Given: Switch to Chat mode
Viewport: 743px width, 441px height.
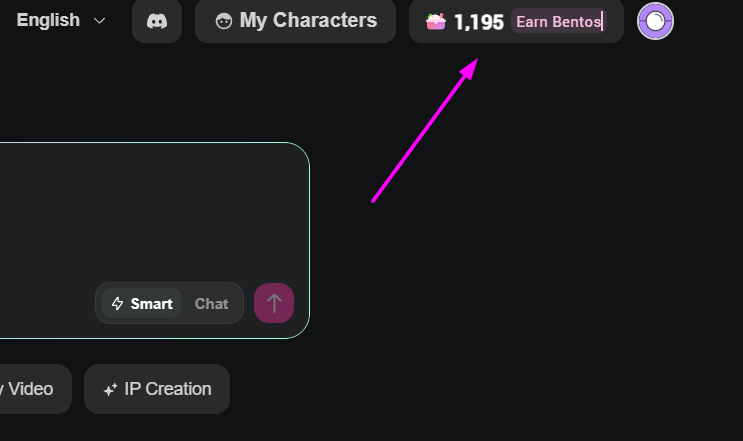Looking at the screenshot, I should click(x=211, y=303).
